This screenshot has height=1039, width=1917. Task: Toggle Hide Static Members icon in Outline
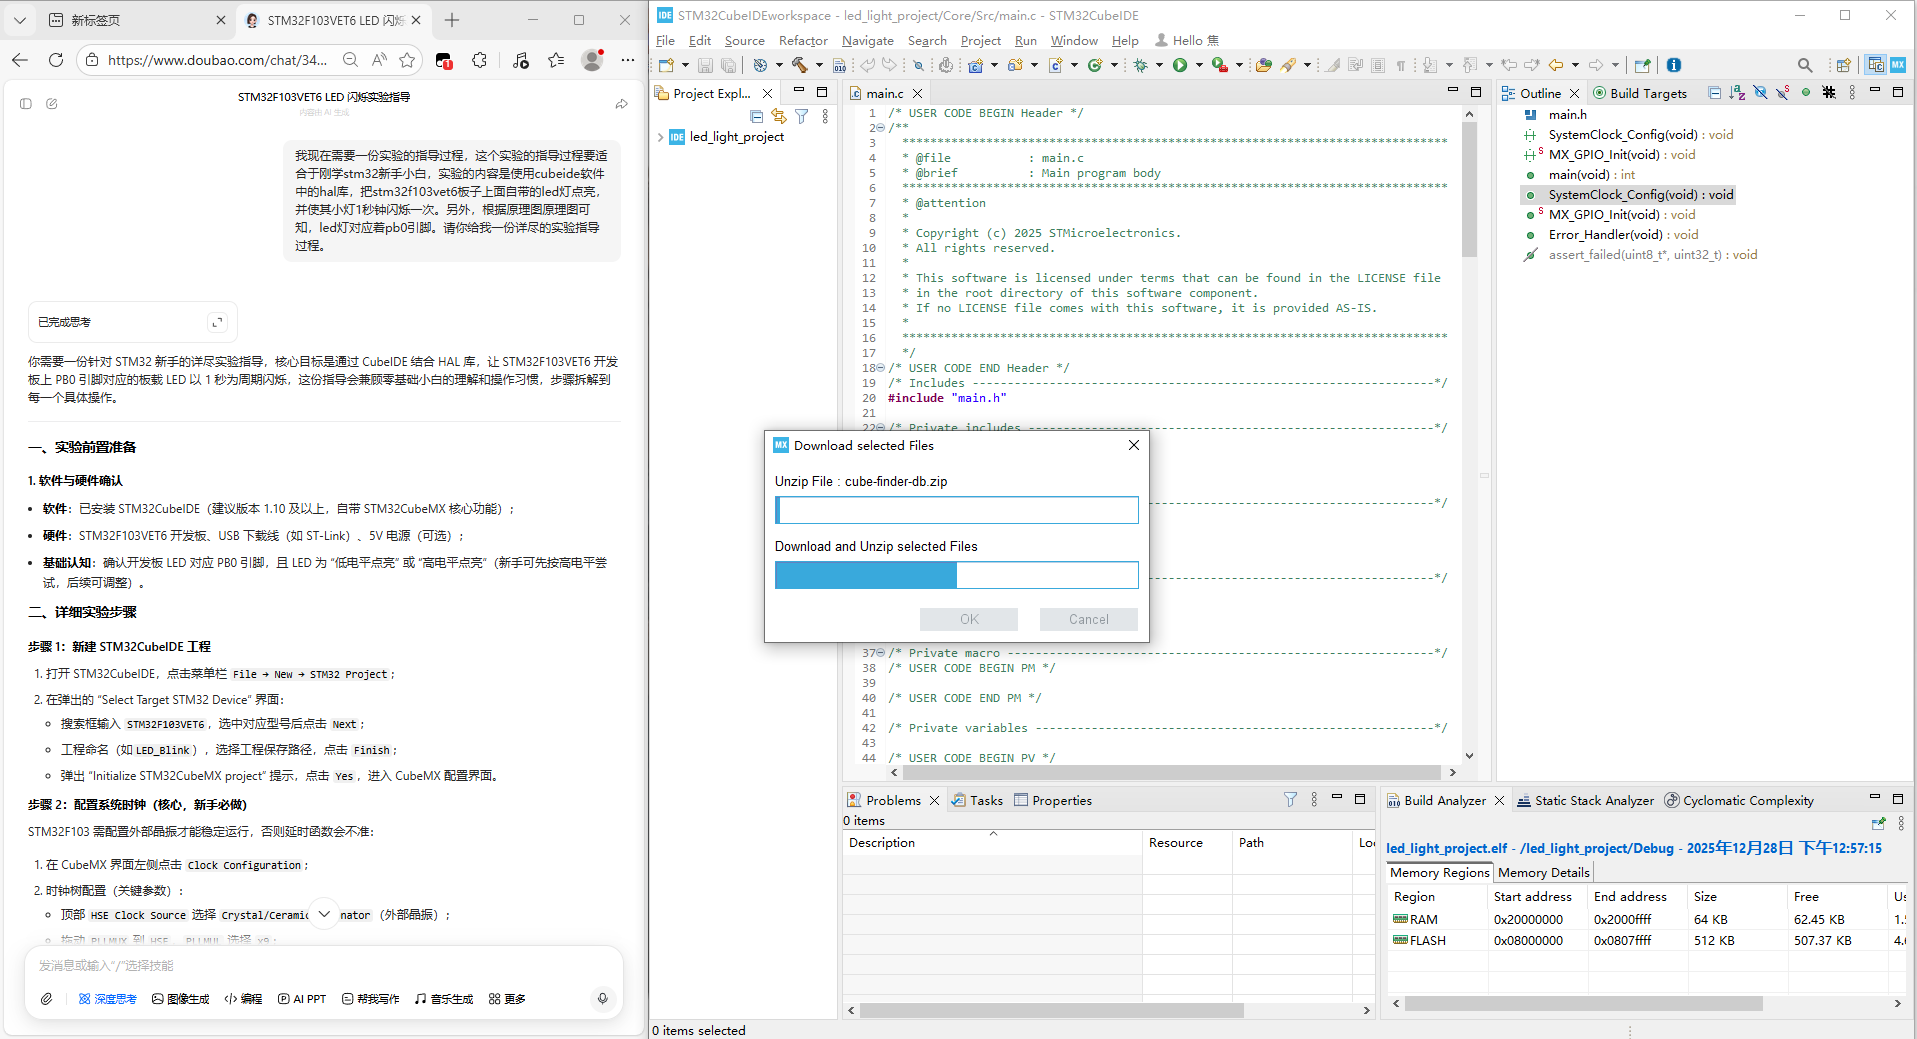[x=1783, y=93]
